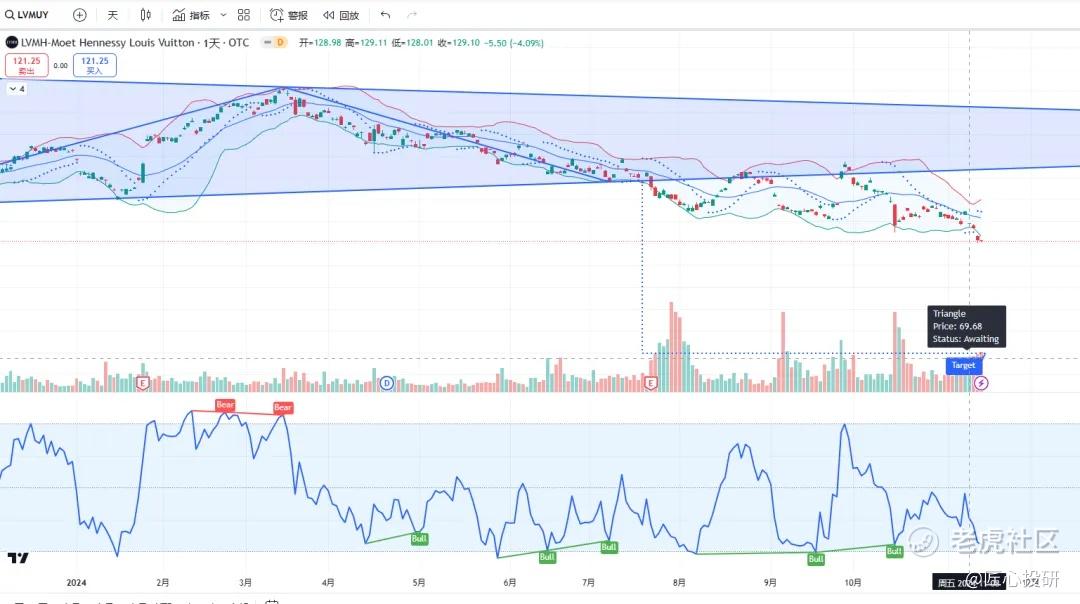Click the 10月 label on time axis

(853, 583)
